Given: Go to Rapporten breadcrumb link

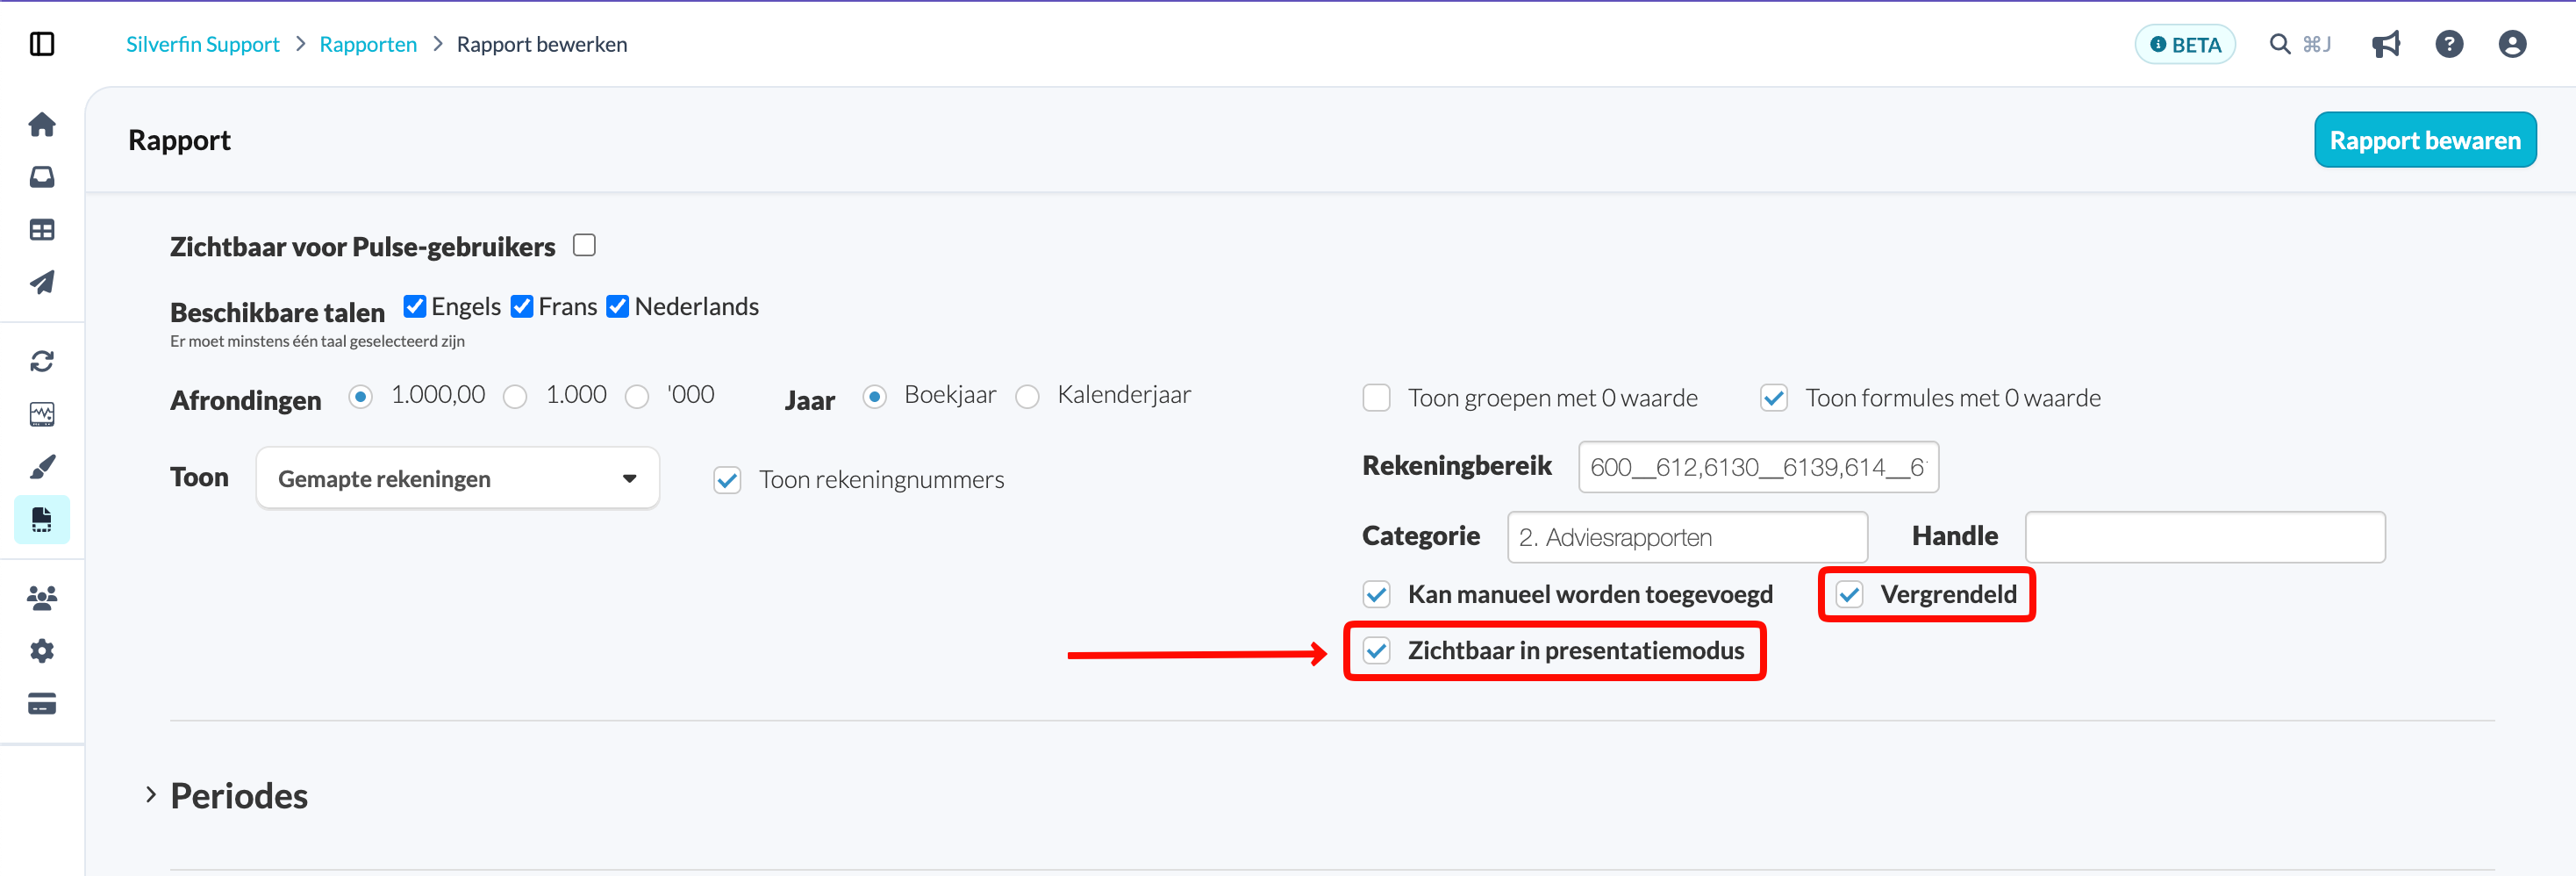Looking at the screenshot, I should [x=368, y=44].
